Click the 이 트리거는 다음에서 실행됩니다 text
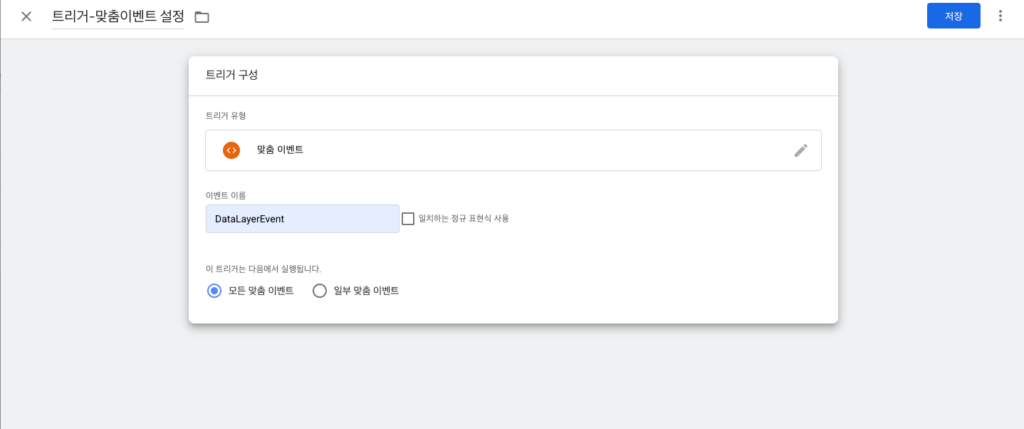Screen dimensions: 1024x429 pyautogui.click(x=263, y=268)
